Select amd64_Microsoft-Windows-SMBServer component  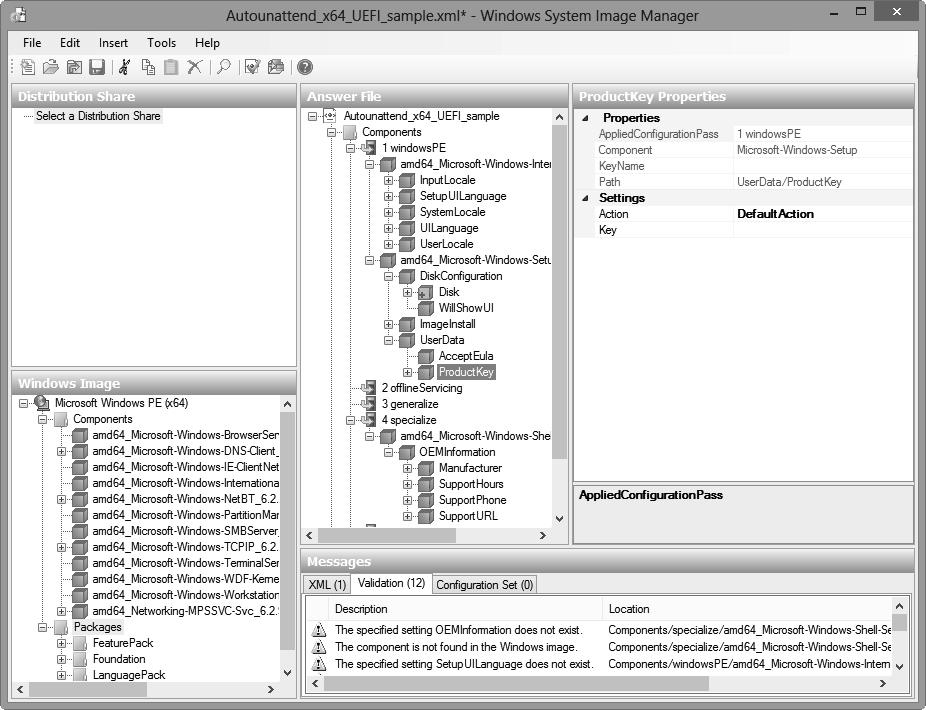185,531
